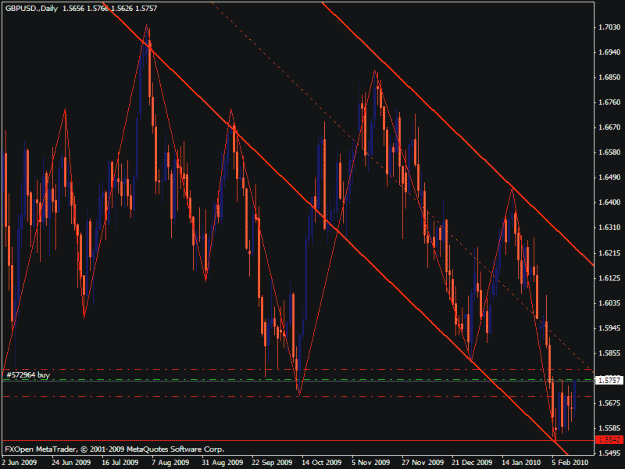Click the 22 Sep 2009 date label
The height and width of the screenshot is (469, 625).
(271, 462)
